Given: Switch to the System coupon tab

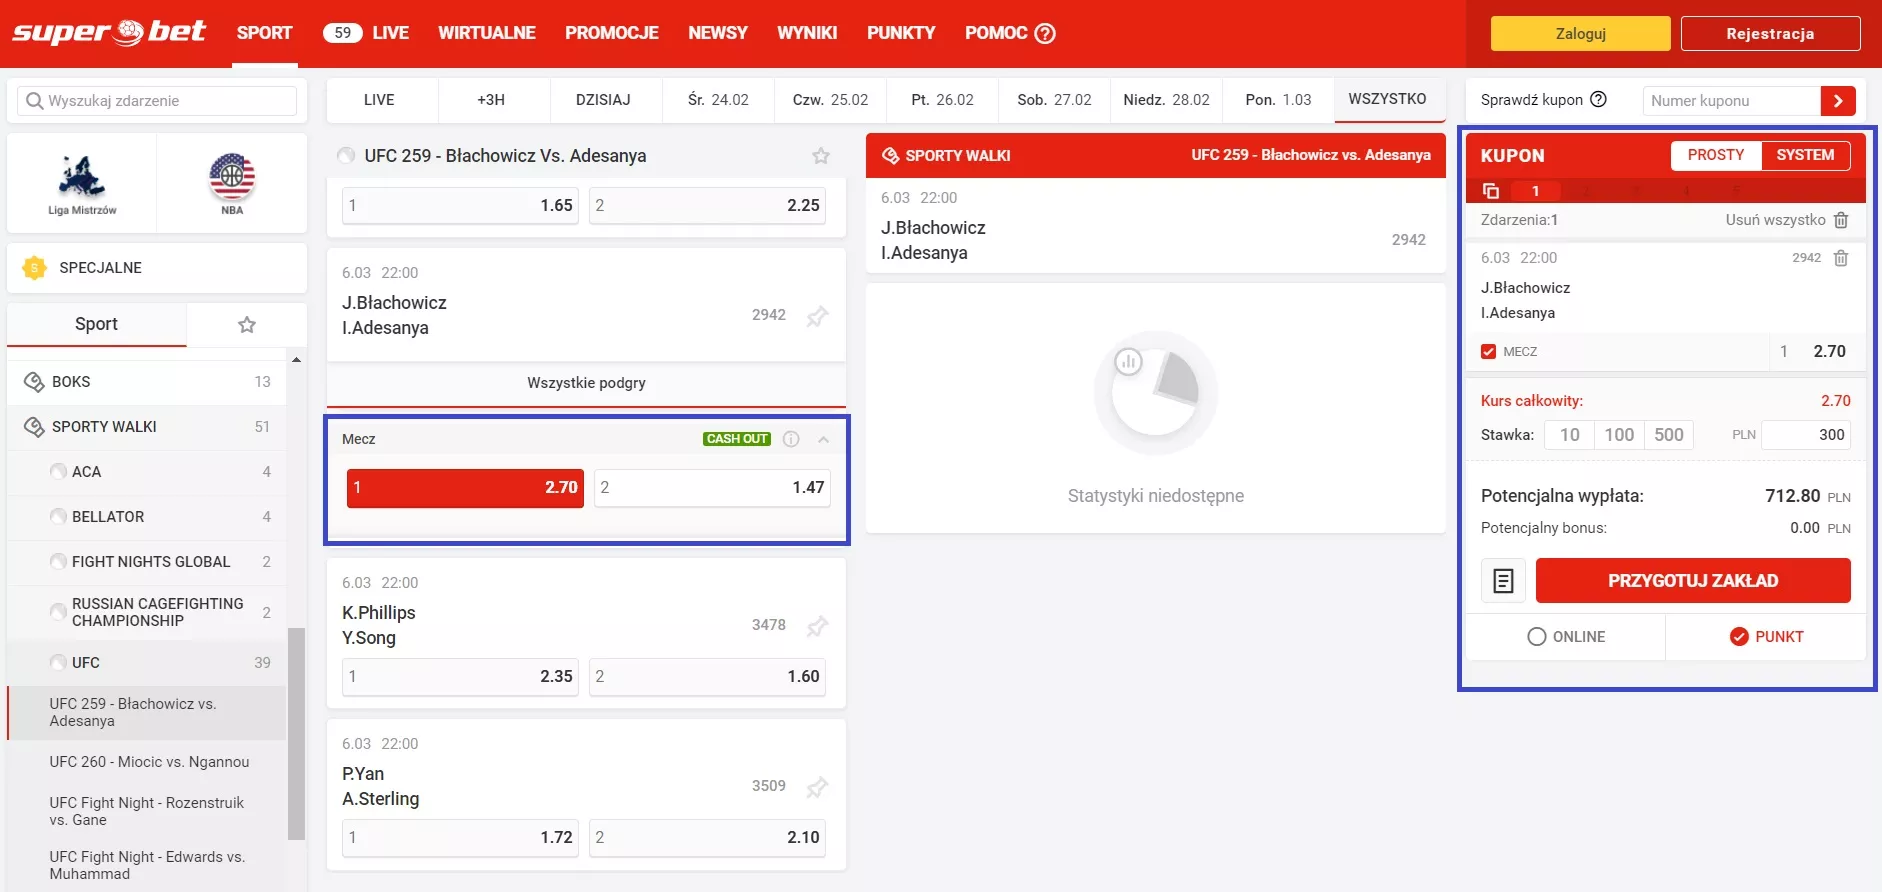Looking at the screenshot, I should point(1805,155).
